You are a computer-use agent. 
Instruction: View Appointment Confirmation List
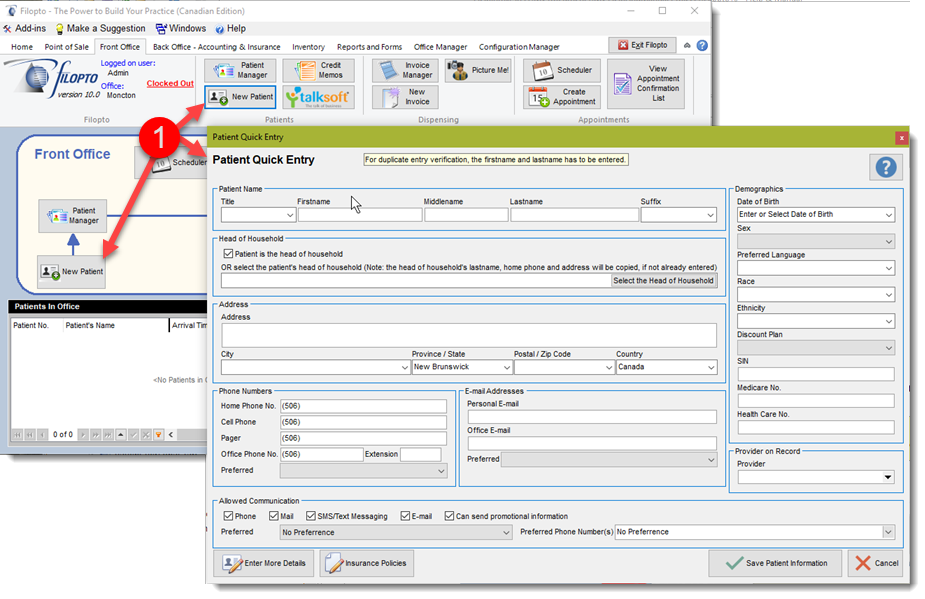point(646,84)
